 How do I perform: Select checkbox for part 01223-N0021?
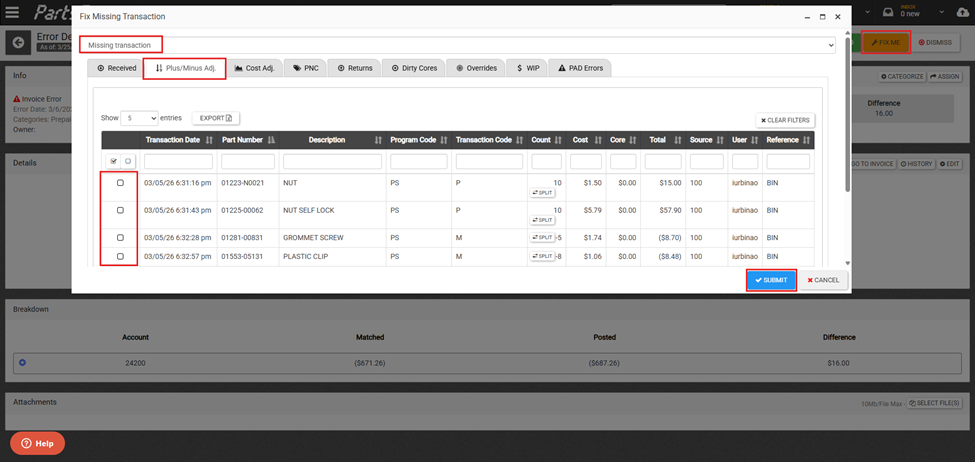[120, 183]
